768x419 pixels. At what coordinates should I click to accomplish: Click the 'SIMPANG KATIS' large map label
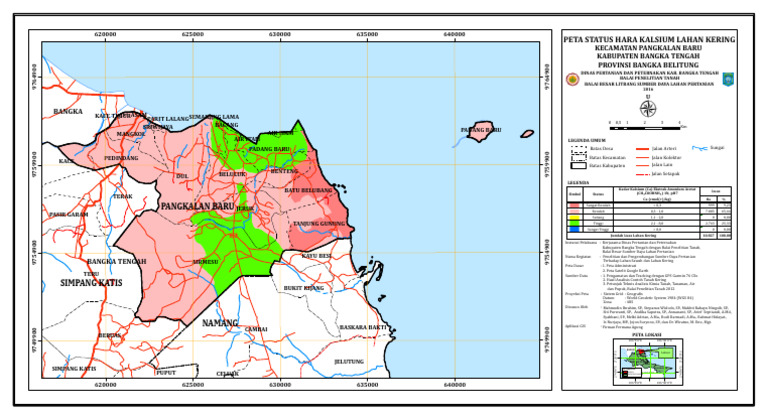(92, 283)
